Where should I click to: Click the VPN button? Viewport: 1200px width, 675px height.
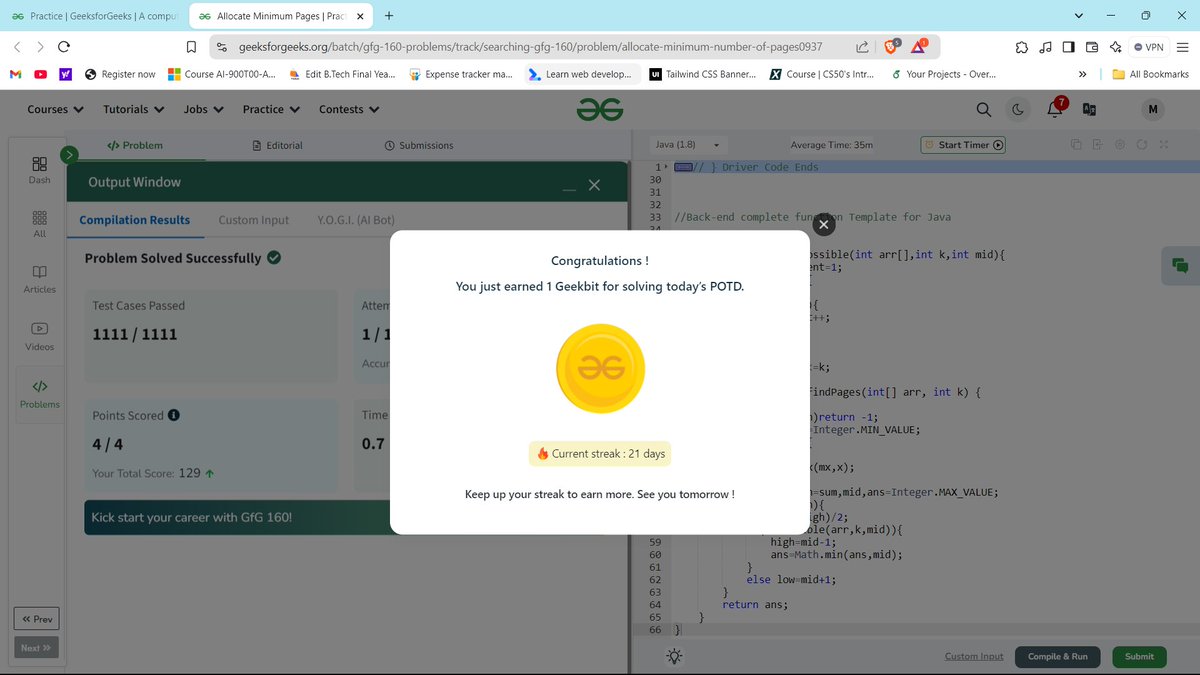click(x=1148, y=47)
